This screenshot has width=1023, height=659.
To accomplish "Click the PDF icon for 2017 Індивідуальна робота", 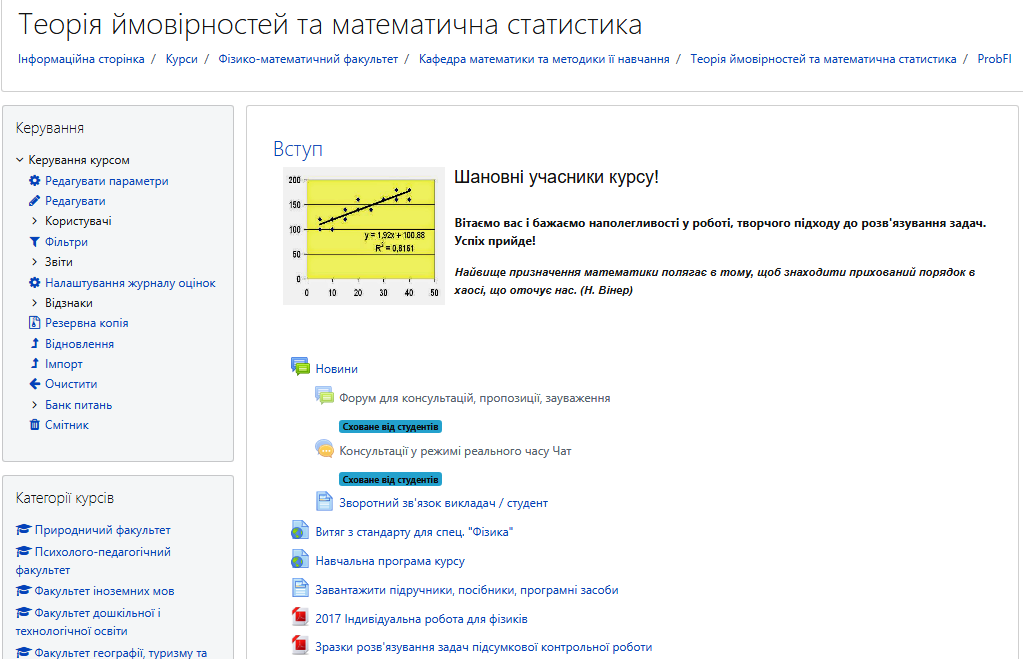I will tap(299, 618).
